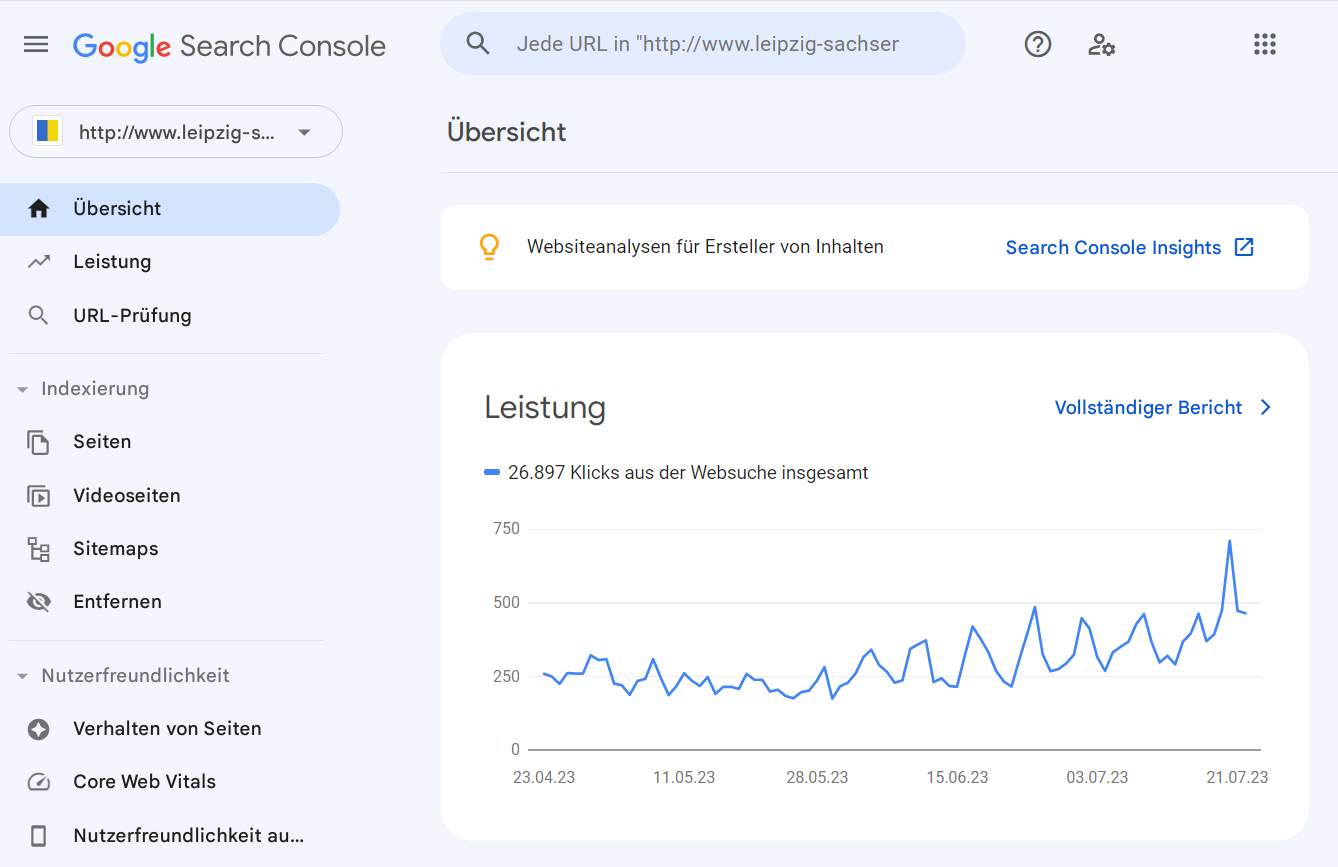The height and width of the screenshot is (867, 1338).
Task: Click the 750 y-axis value
Action: point(506,528)
